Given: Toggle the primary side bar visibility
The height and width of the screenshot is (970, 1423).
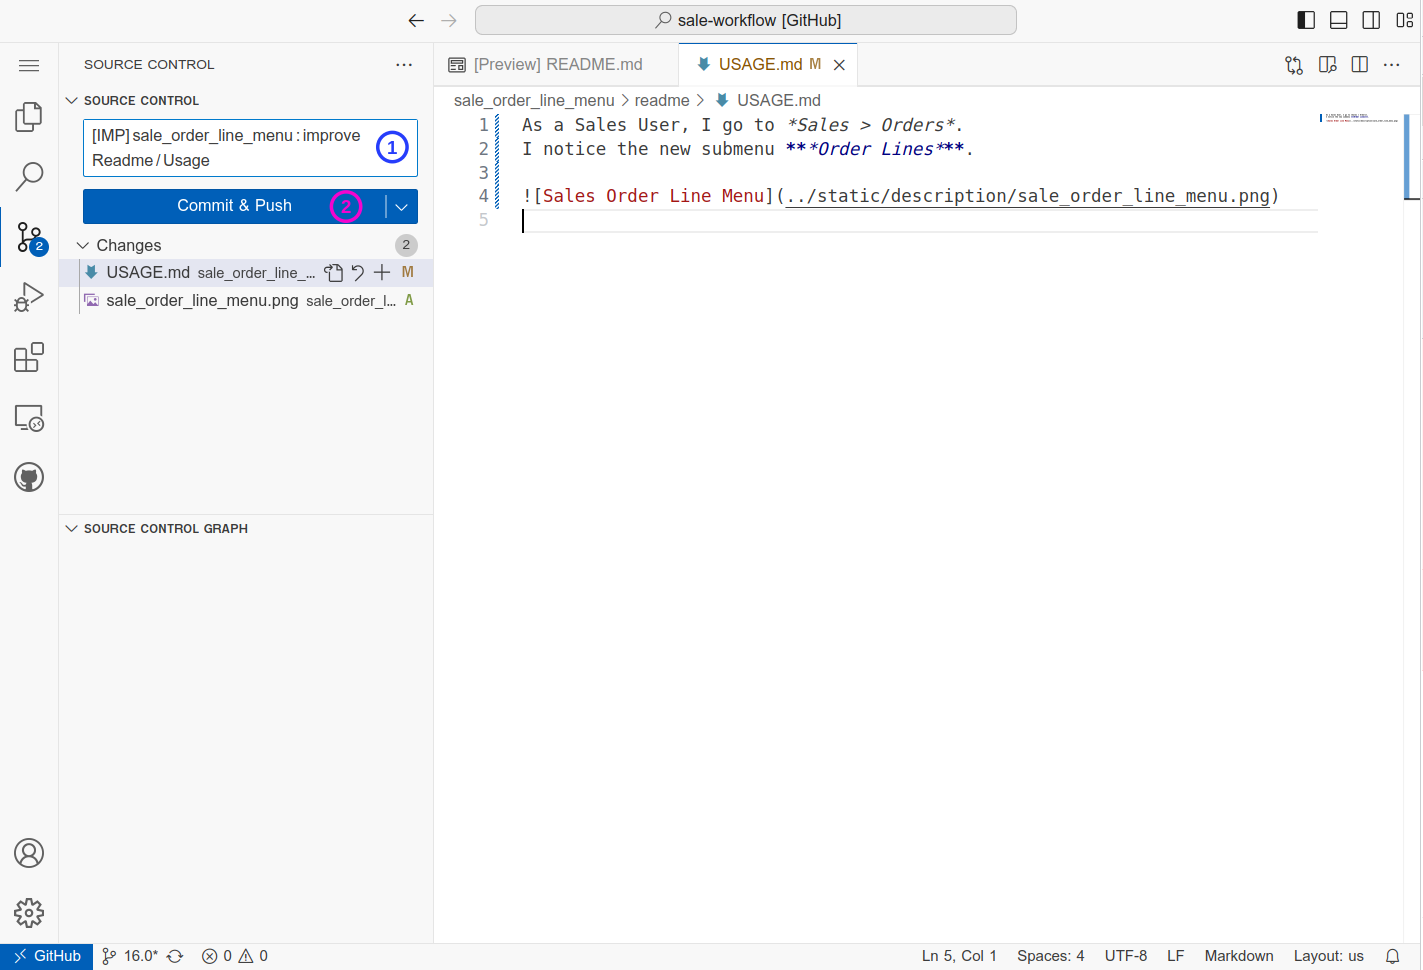Looking at the screenshot, I should pos(1306,20).
